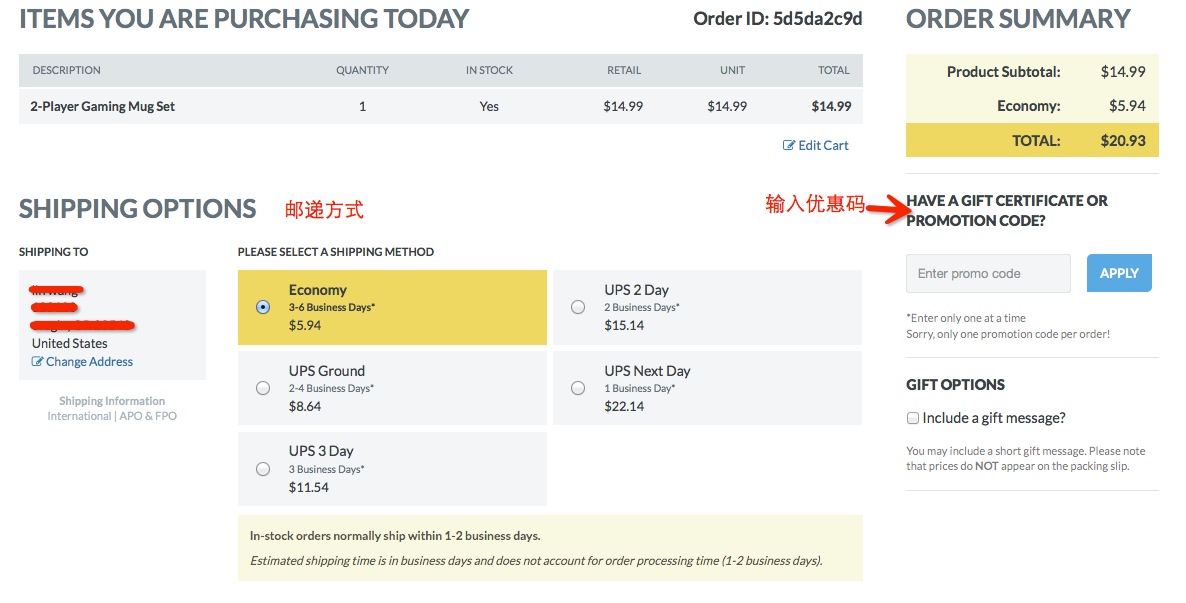Click the Change Address link
Image resolution: width=1186 pixels, height=603 pixels.
(x=89, y=362)
